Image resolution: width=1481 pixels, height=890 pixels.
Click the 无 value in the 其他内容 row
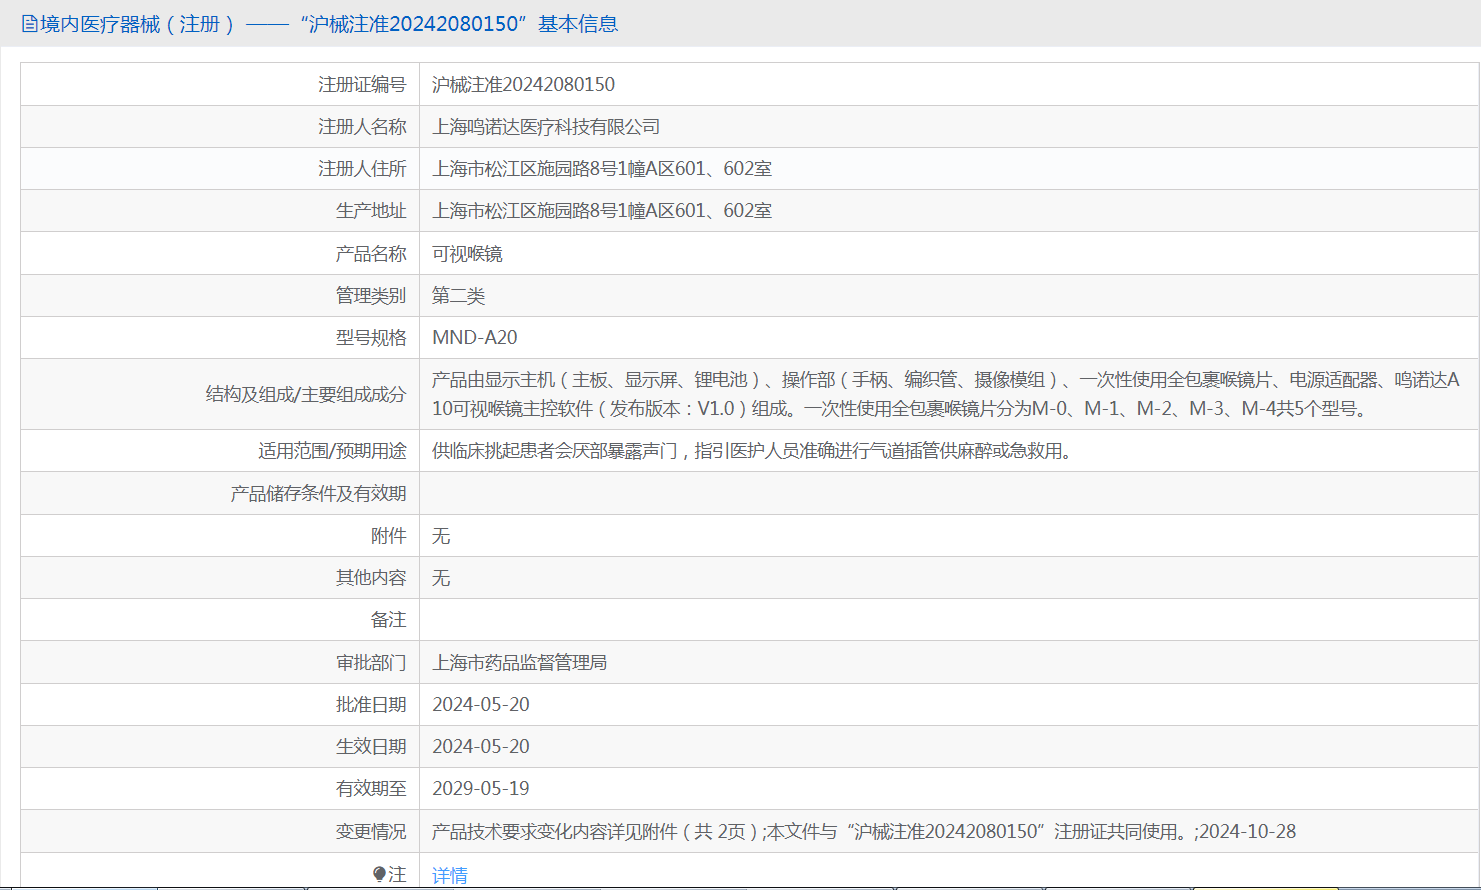coord(441,578)
